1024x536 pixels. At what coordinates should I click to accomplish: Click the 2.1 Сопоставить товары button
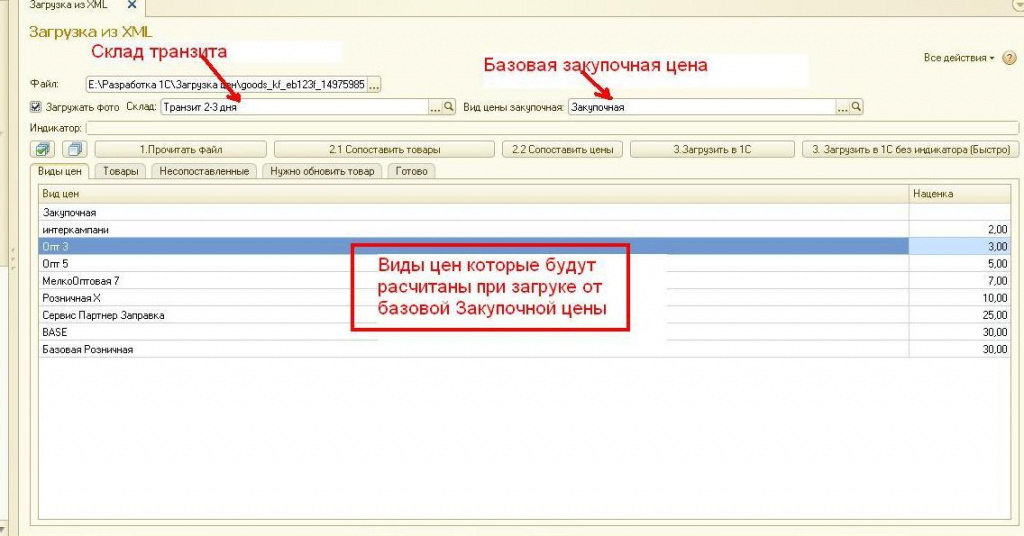pos(384,150)
